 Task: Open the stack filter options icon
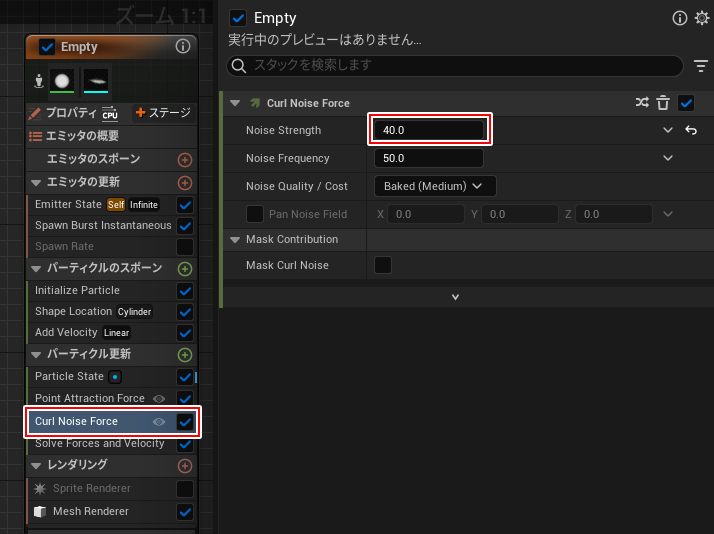tap(701, 66)
